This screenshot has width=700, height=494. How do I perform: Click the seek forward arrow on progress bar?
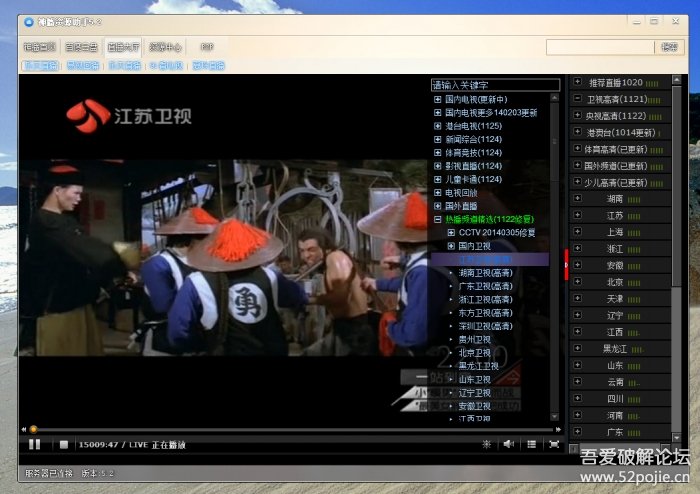pyautogui.click(x=558, y=429)
